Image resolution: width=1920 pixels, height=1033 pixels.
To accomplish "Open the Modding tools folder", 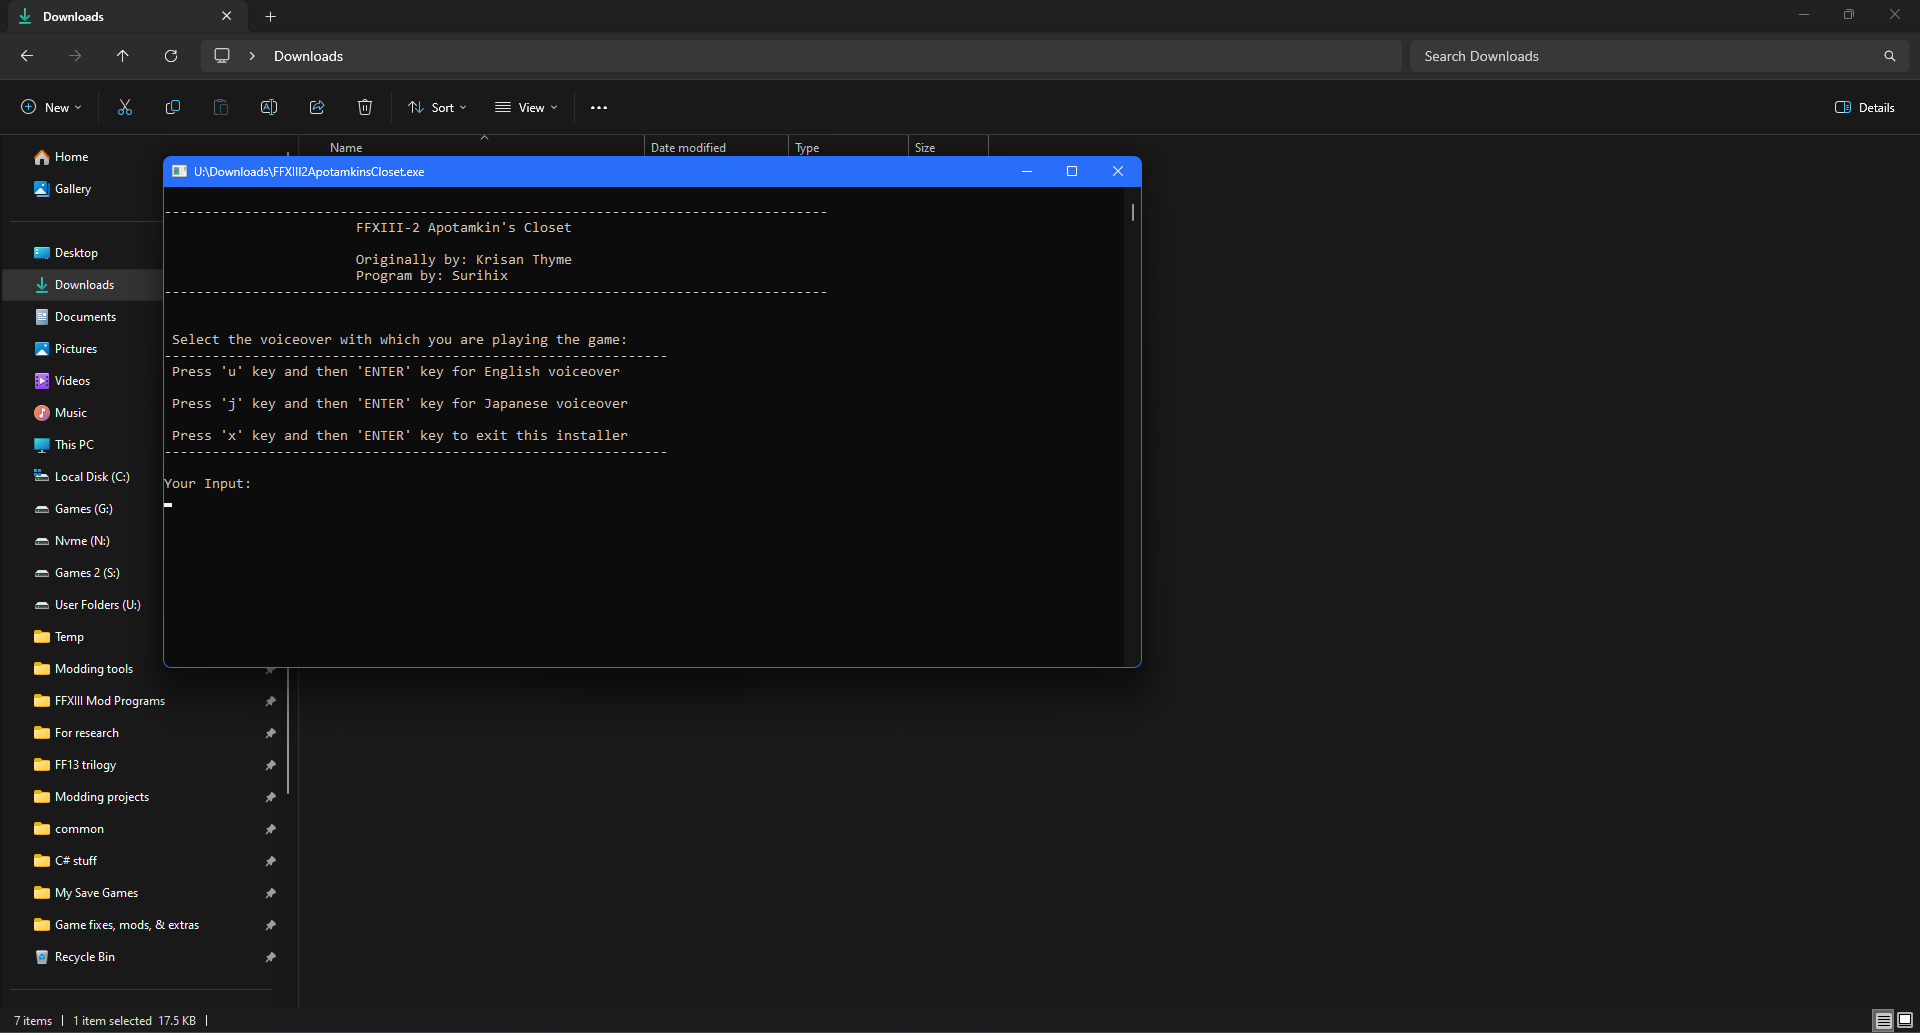I will pyautogui.click(x=94, y=669).
